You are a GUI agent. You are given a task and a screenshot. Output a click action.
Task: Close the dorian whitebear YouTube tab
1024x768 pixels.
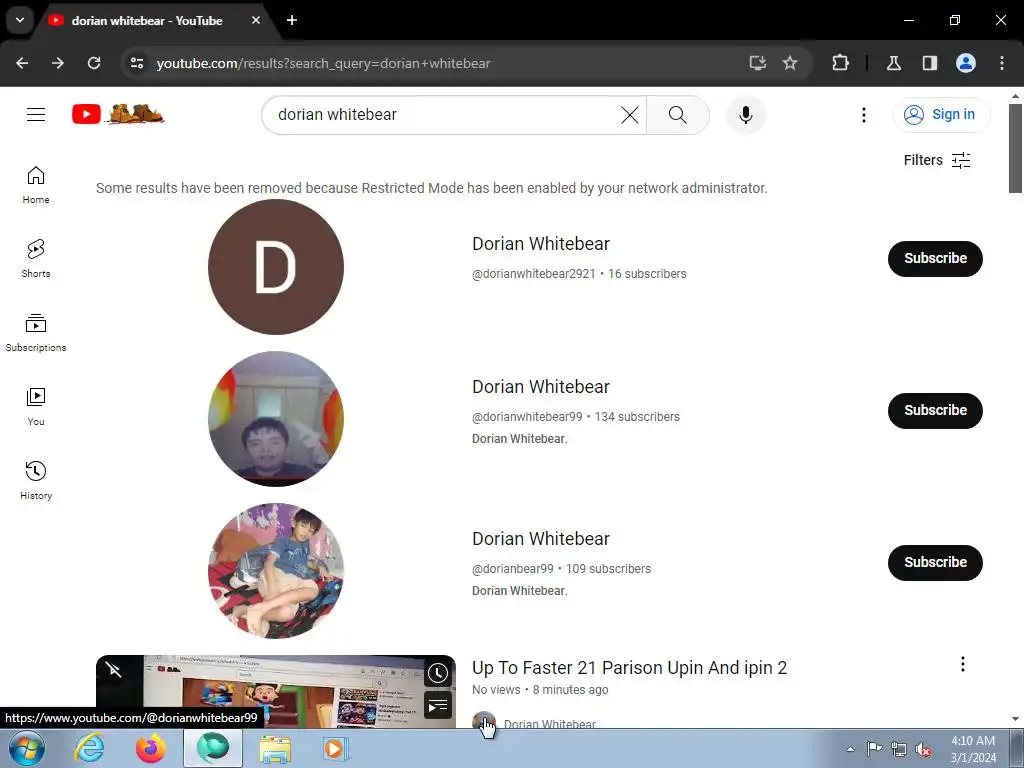point(256,20)
